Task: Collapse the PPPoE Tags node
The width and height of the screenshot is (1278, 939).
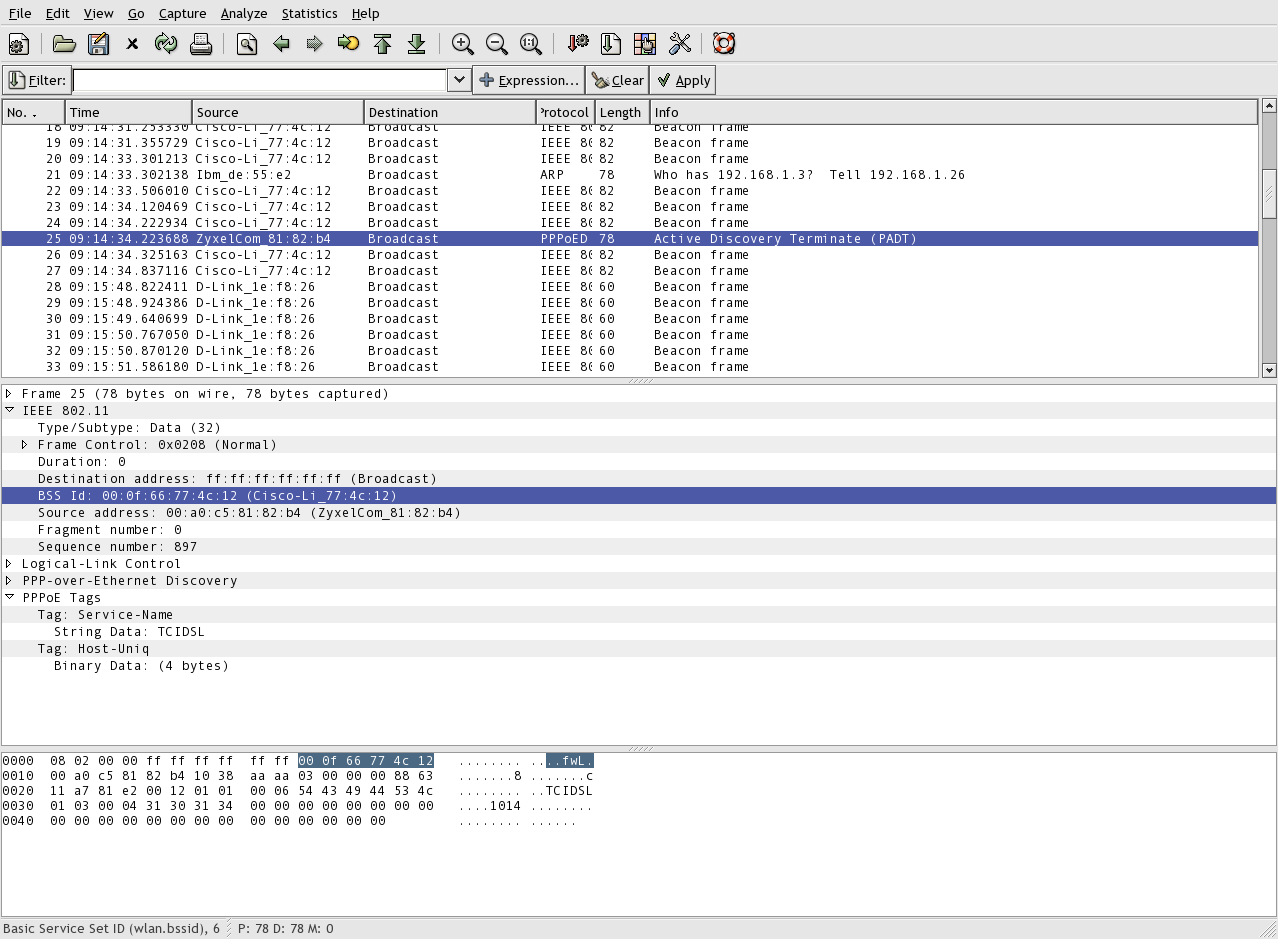Action: coord(9,597)
